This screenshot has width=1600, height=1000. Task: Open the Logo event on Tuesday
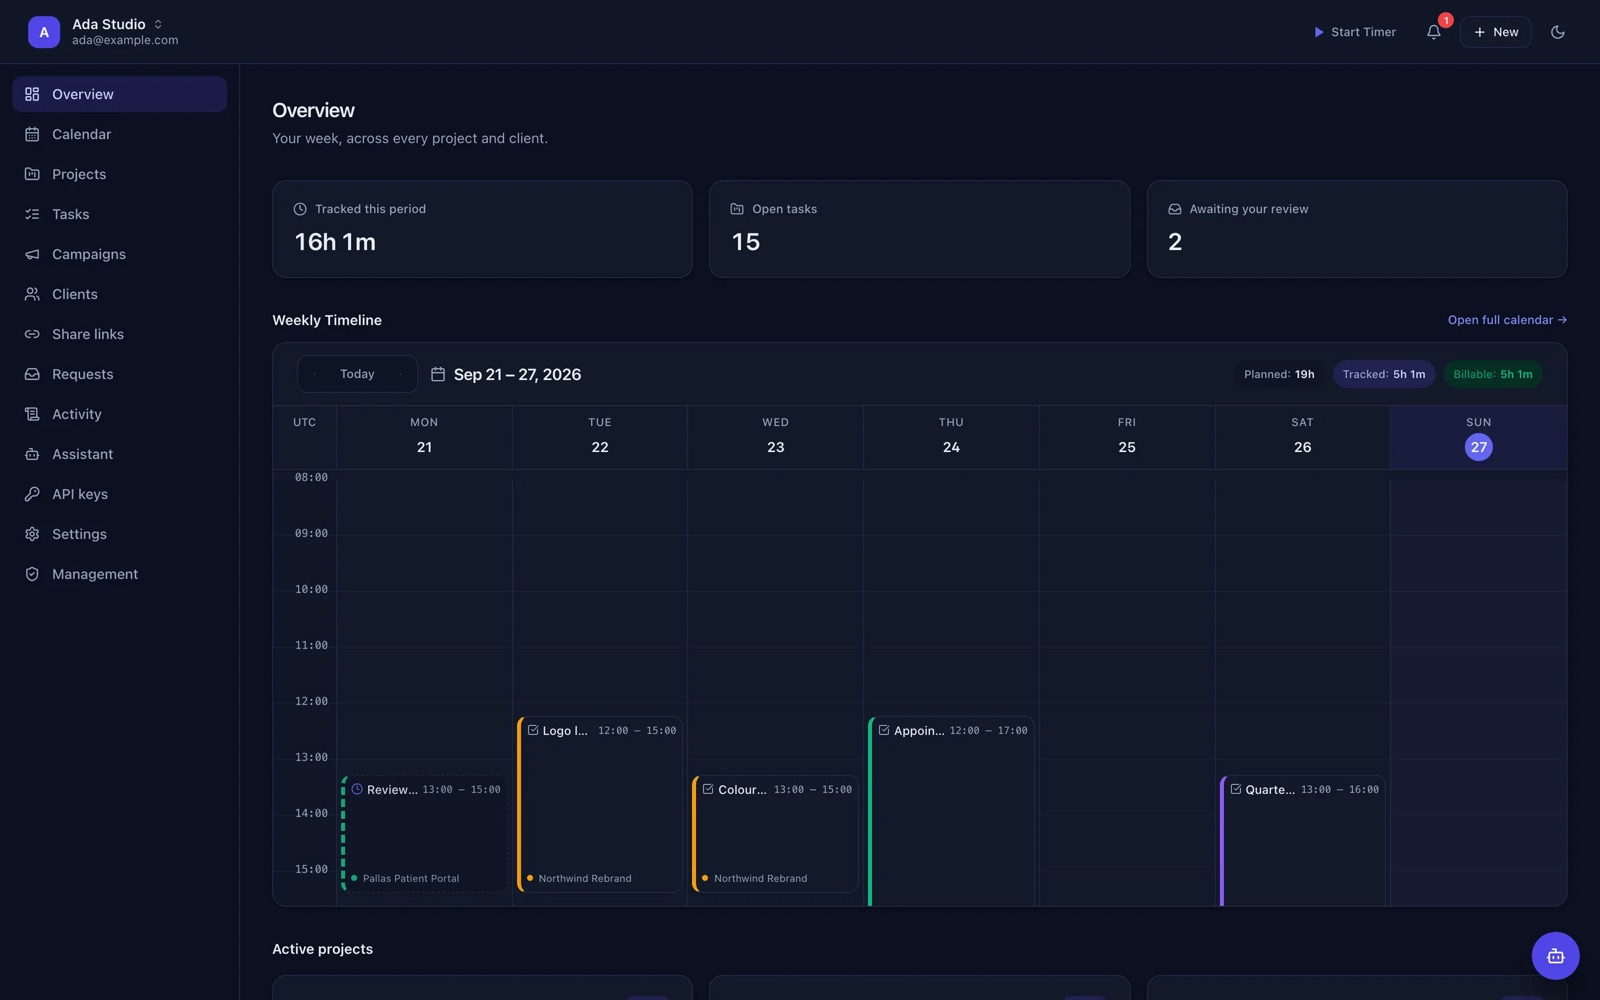(x=600, y=804)
